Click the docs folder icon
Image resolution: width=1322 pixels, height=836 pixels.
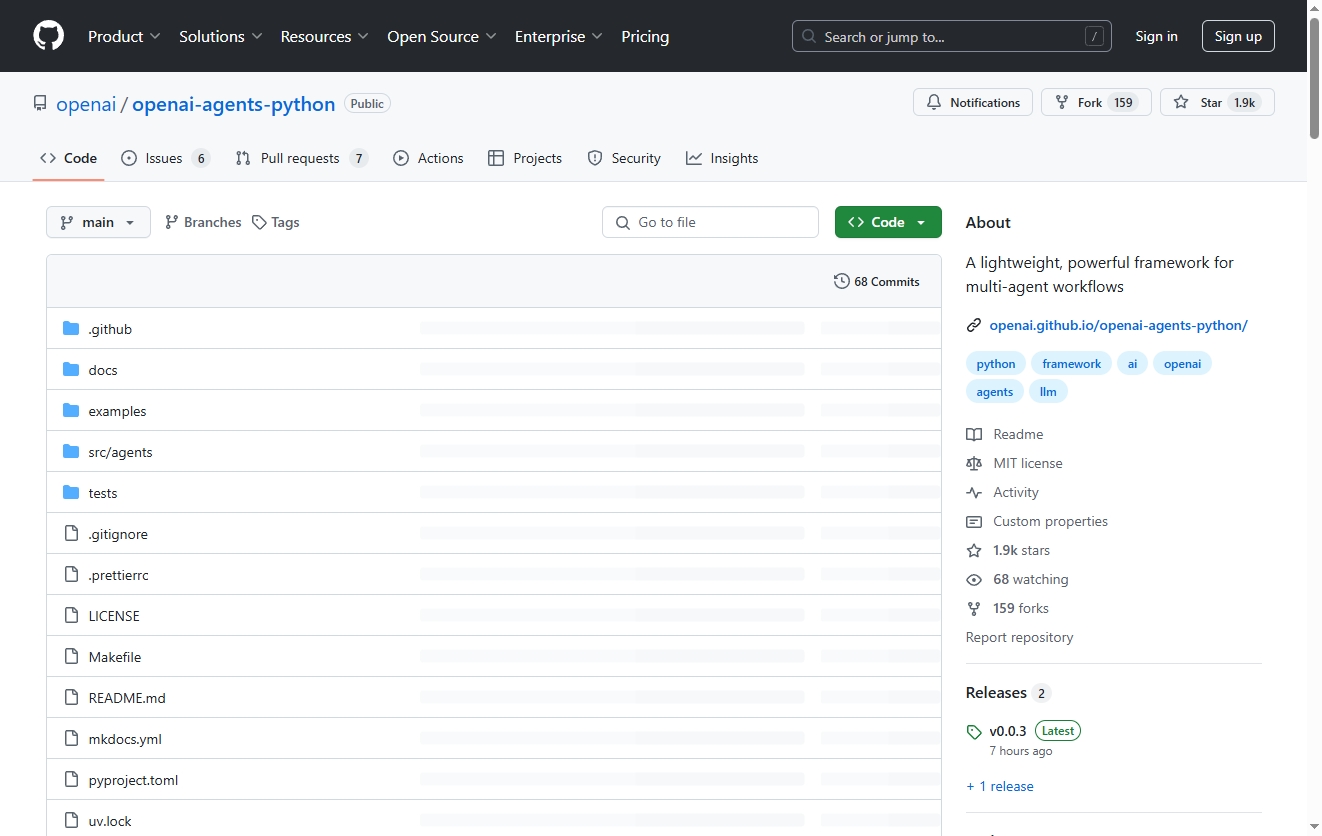[x=71, y=370]
